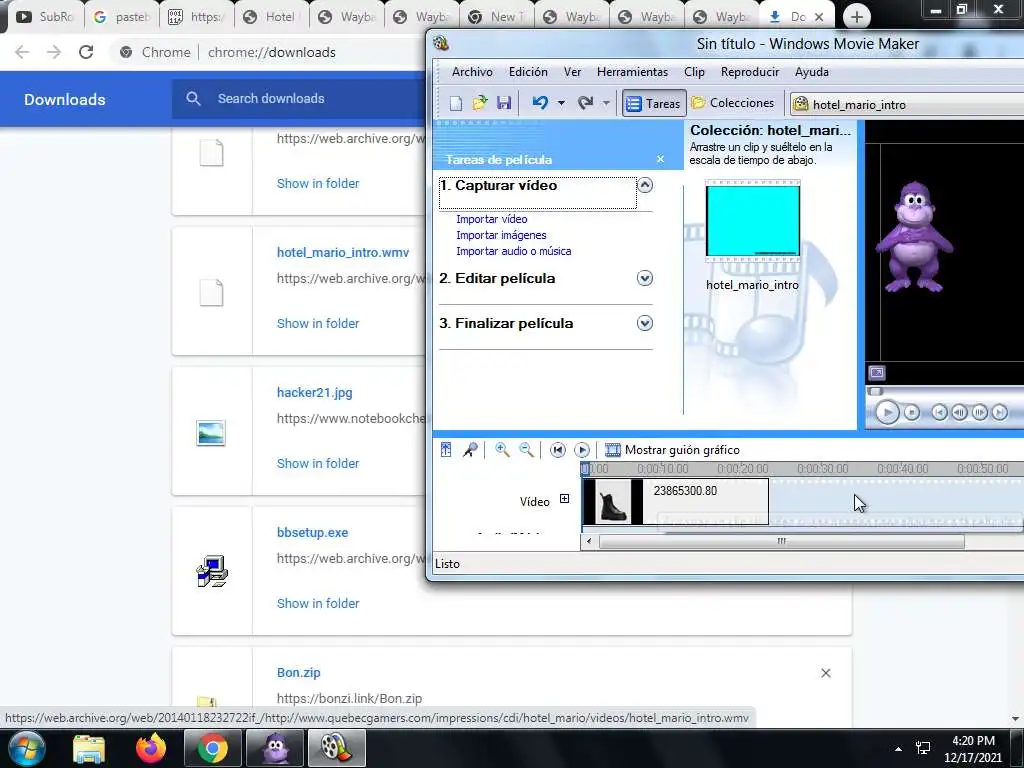Screen dimensions: 1024x768
Task: Expand the Finalizar película section
Action: tap(645, 323)
